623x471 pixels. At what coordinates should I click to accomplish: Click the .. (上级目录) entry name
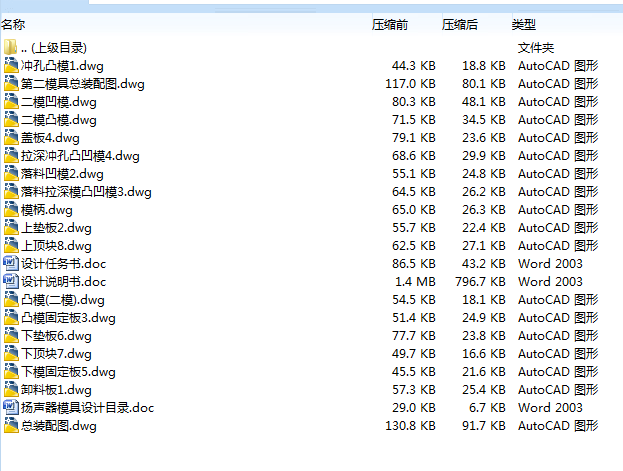[54, 48]
